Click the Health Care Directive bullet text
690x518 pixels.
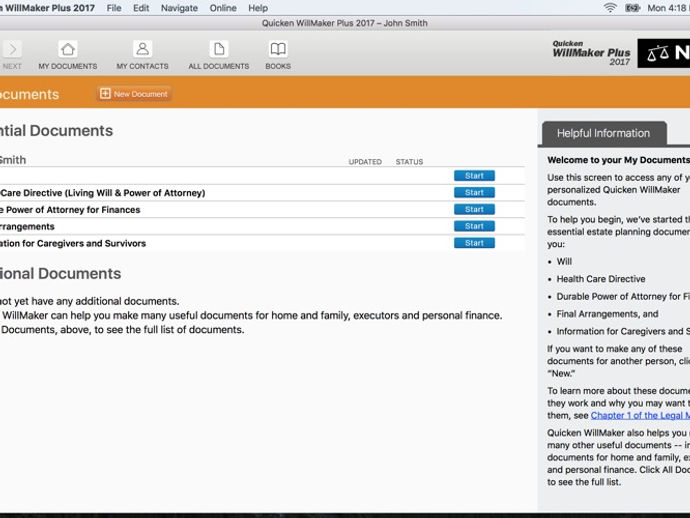point(601,279)
